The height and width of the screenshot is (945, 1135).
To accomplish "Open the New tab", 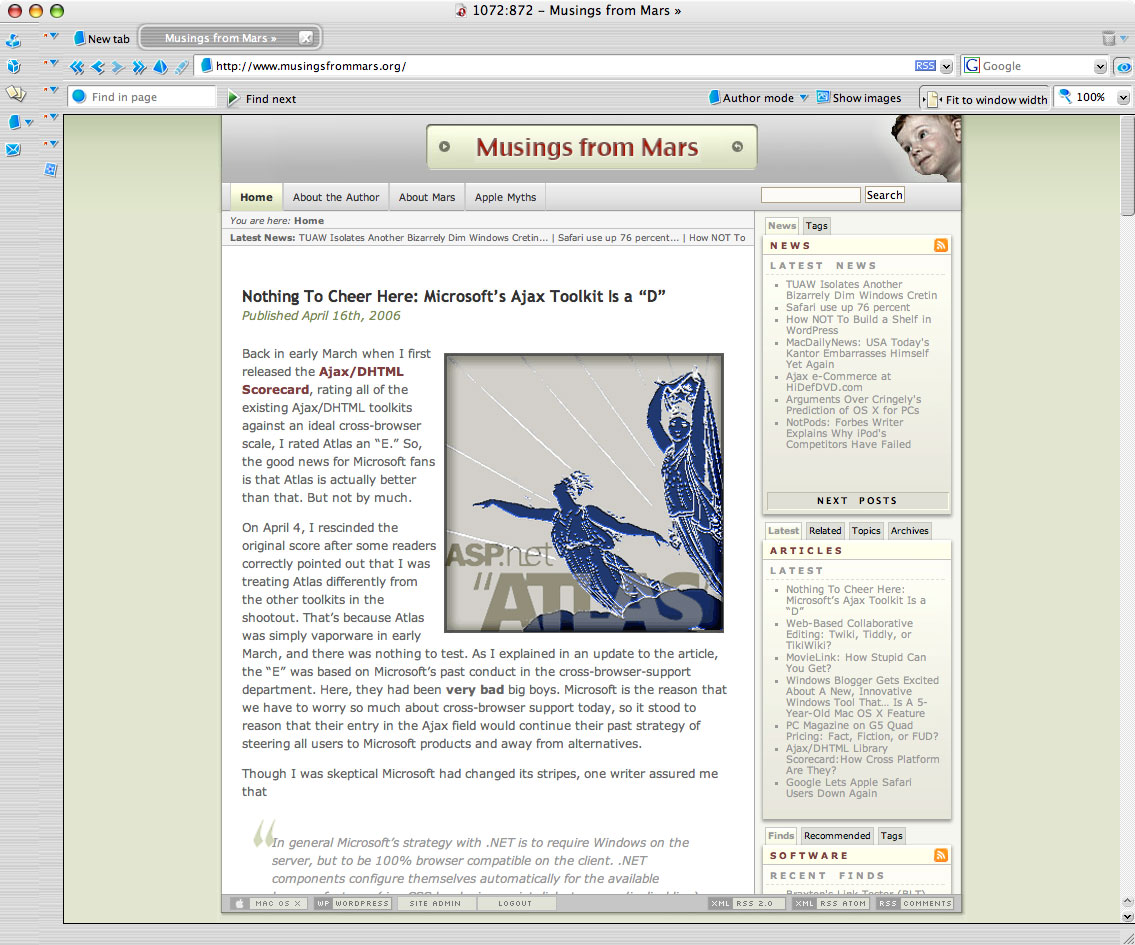I will tap(102, 38).
